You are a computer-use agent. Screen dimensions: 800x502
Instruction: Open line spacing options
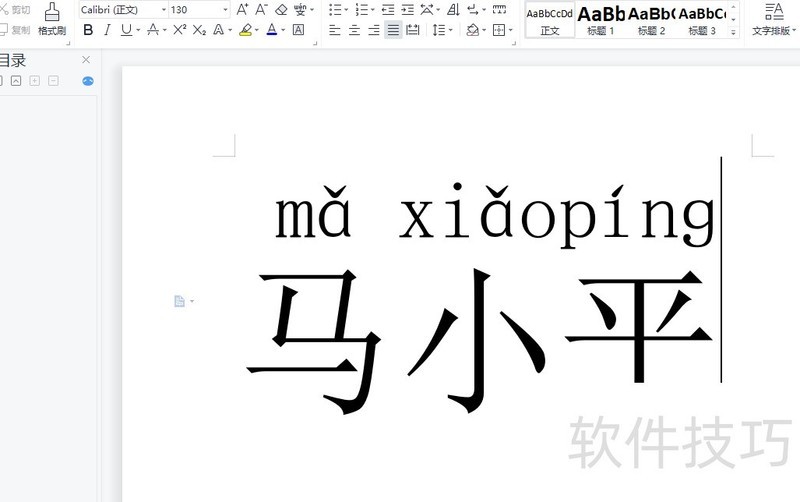click(x=439, y=31)
